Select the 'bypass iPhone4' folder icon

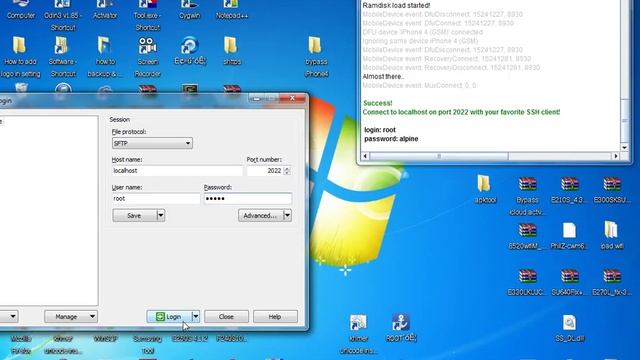(x=316, y=57)
